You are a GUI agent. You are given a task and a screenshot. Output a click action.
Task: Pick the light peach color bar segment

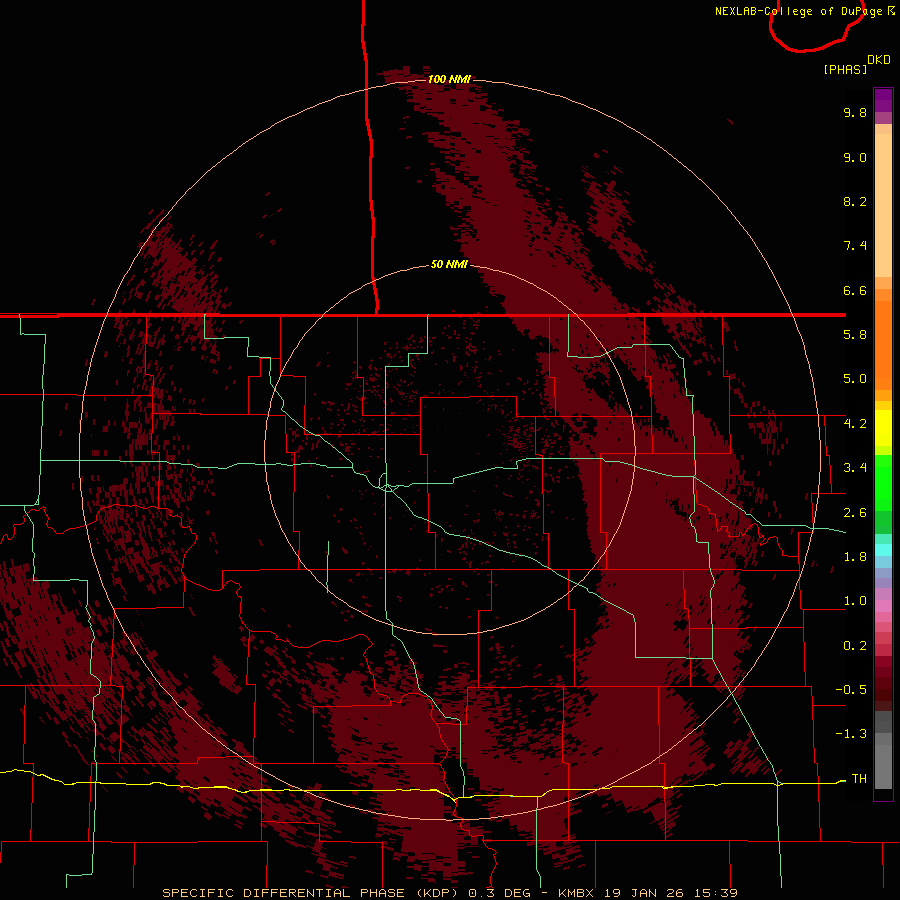(883, 205)
